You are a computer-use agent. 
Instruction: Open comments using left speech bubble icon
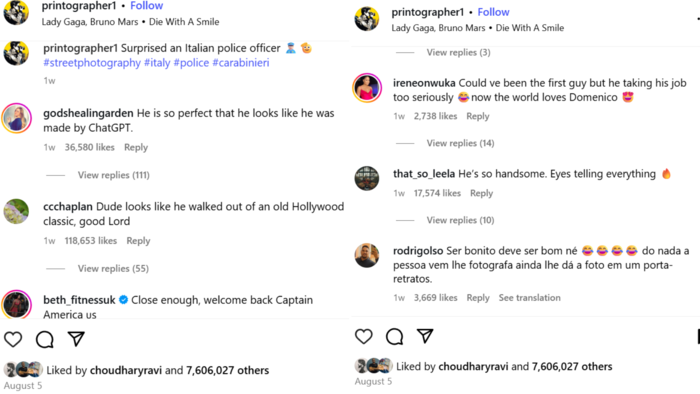pyautogui.click(x=45, y=340)
